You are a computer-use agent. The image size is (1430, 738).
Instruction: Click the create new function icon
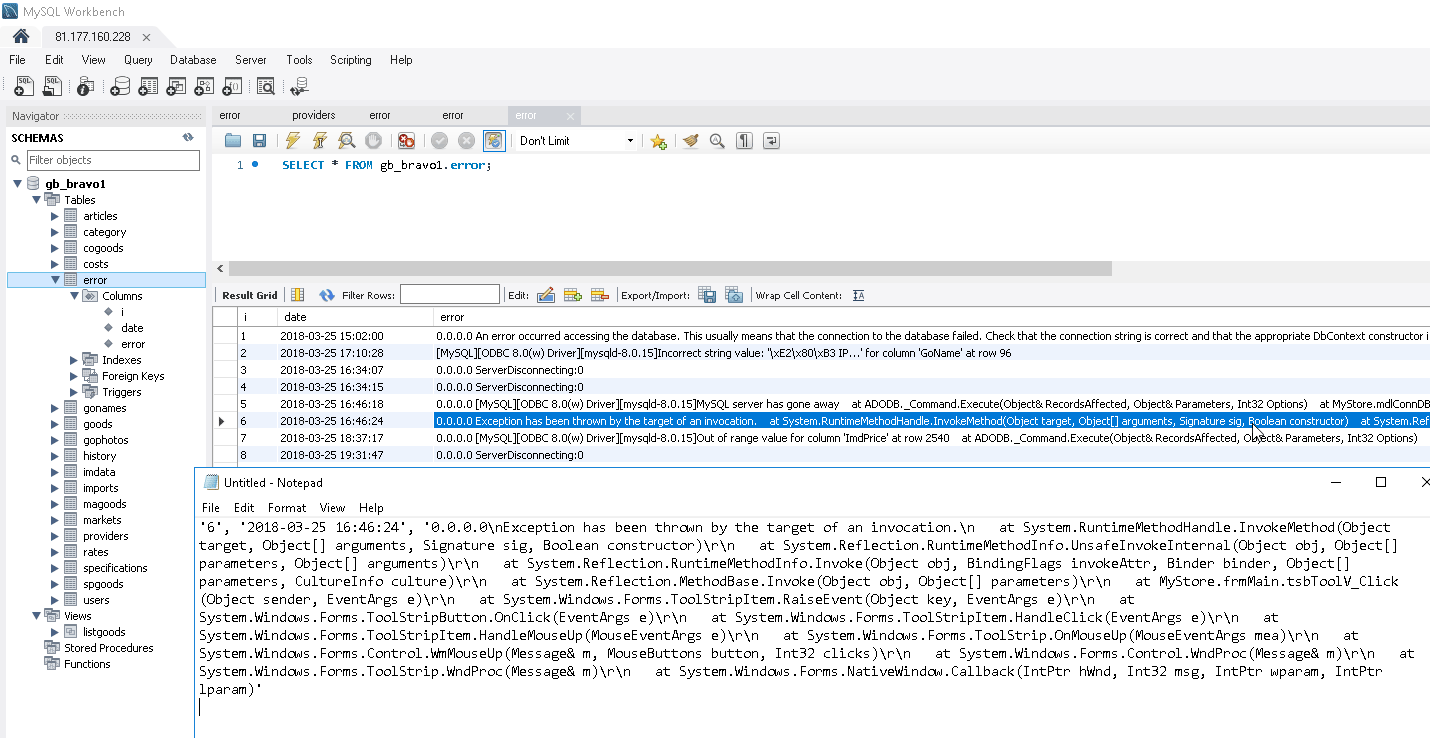(232, 87)
